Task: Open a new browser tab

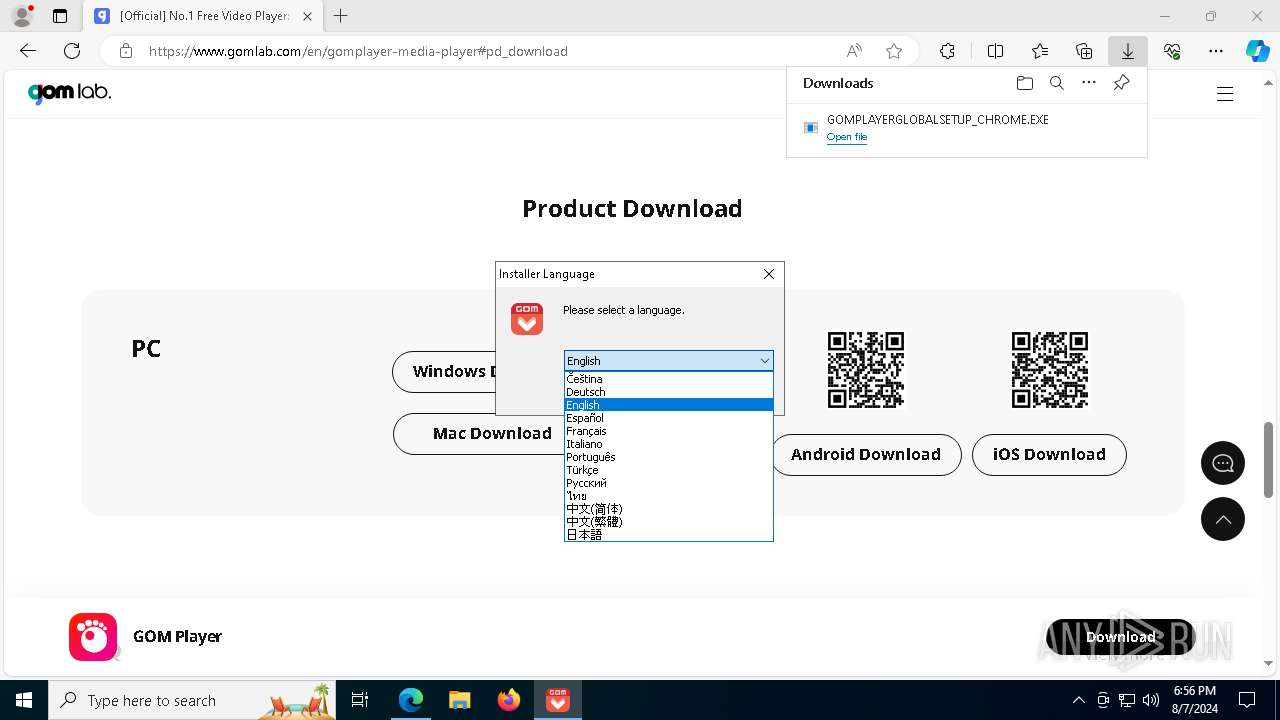Action: click(341, 16)
